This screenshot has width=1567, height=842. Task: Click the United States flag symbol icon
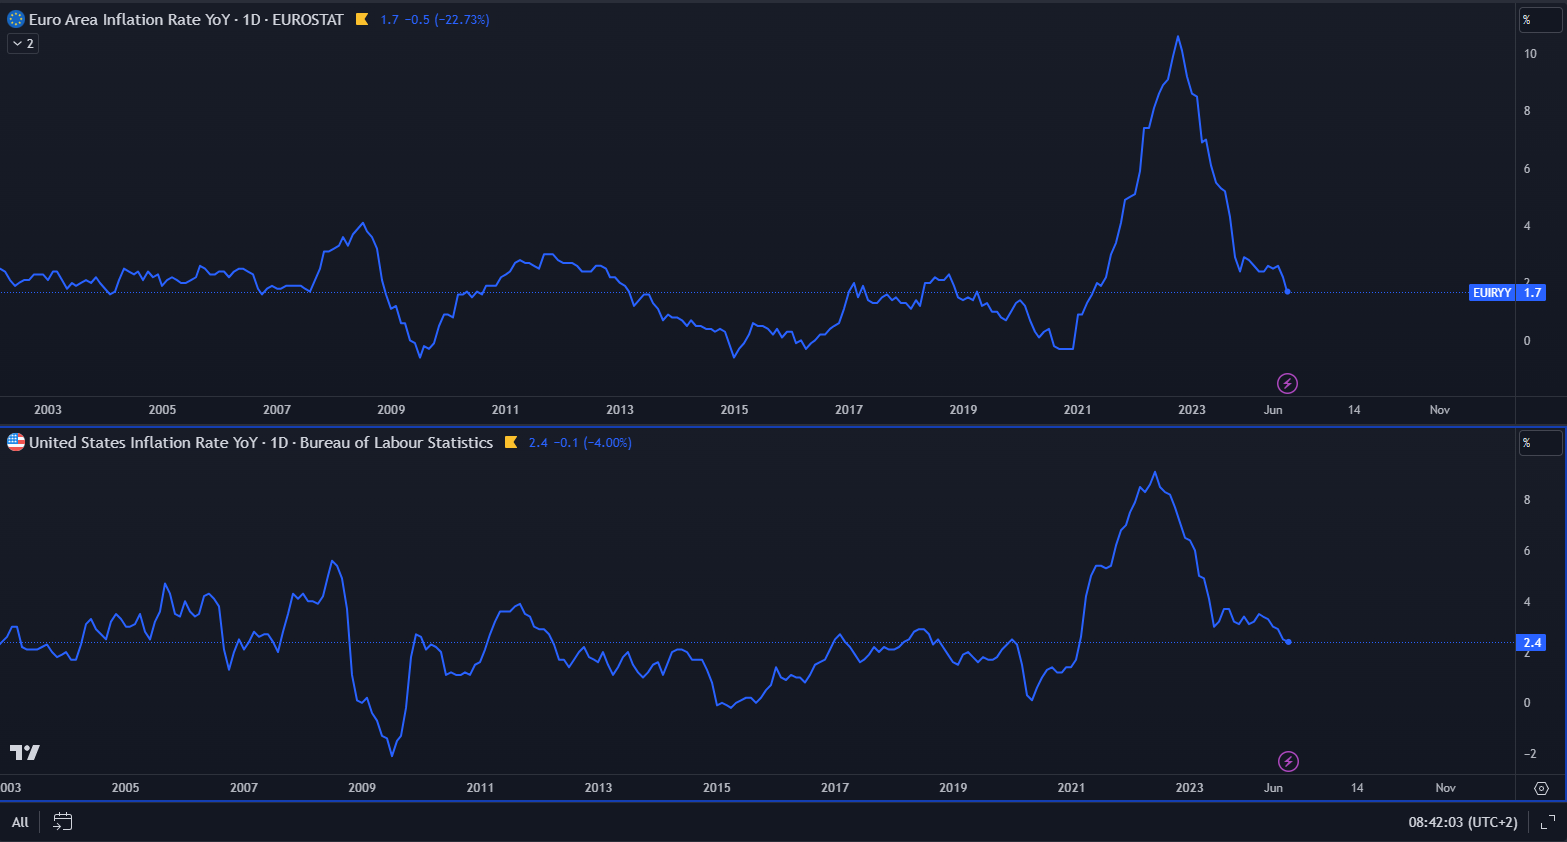tap(16, 442)
